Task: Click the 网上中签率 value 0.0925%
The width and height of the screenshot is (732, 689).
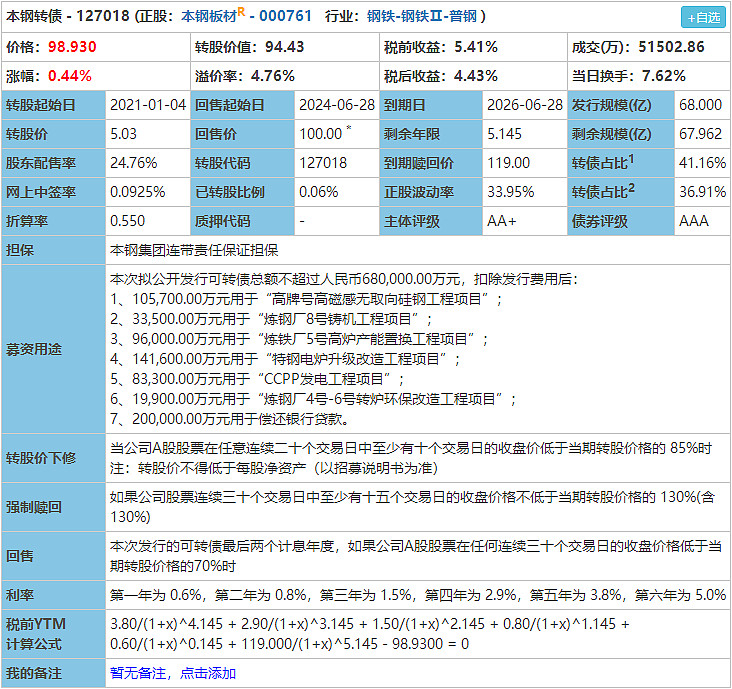Action: point(137,192)
